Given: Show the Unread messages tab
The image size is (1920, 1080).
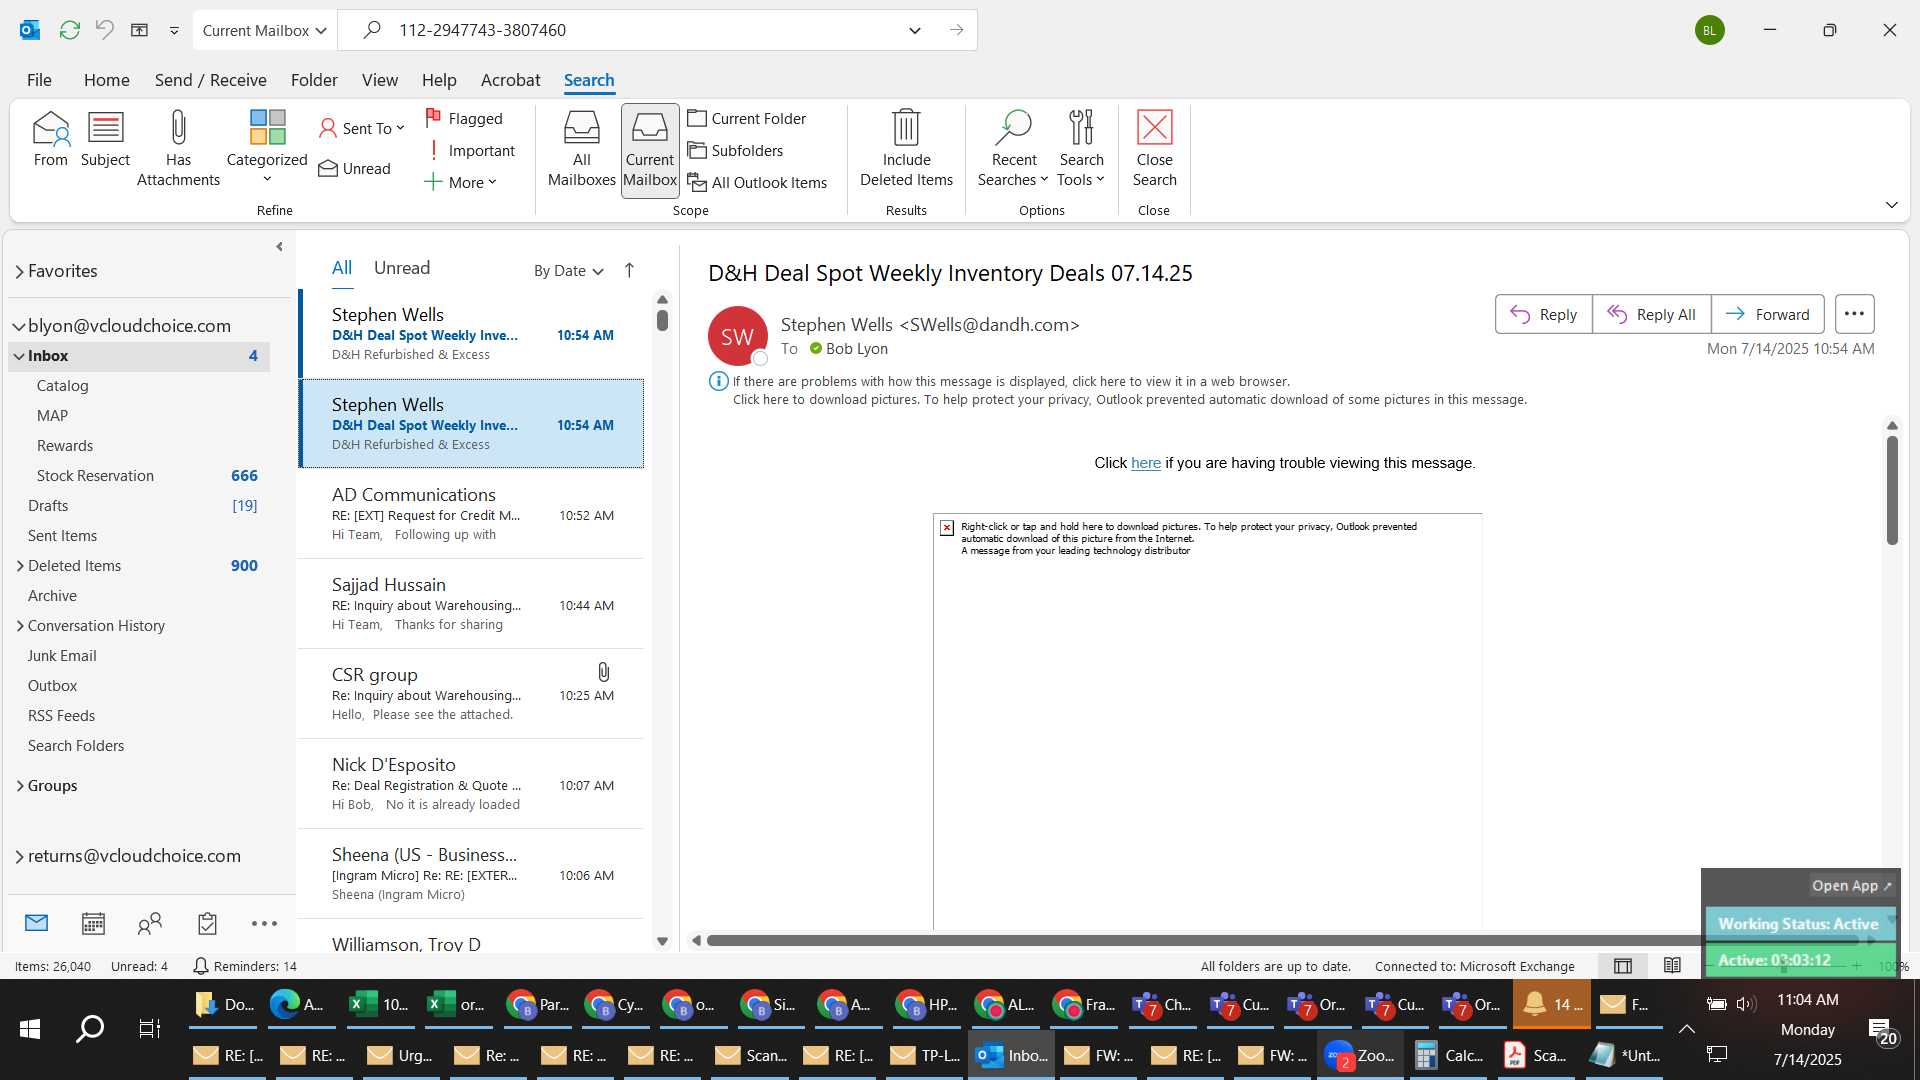Looking at the screenshot, I should point(401,268).
